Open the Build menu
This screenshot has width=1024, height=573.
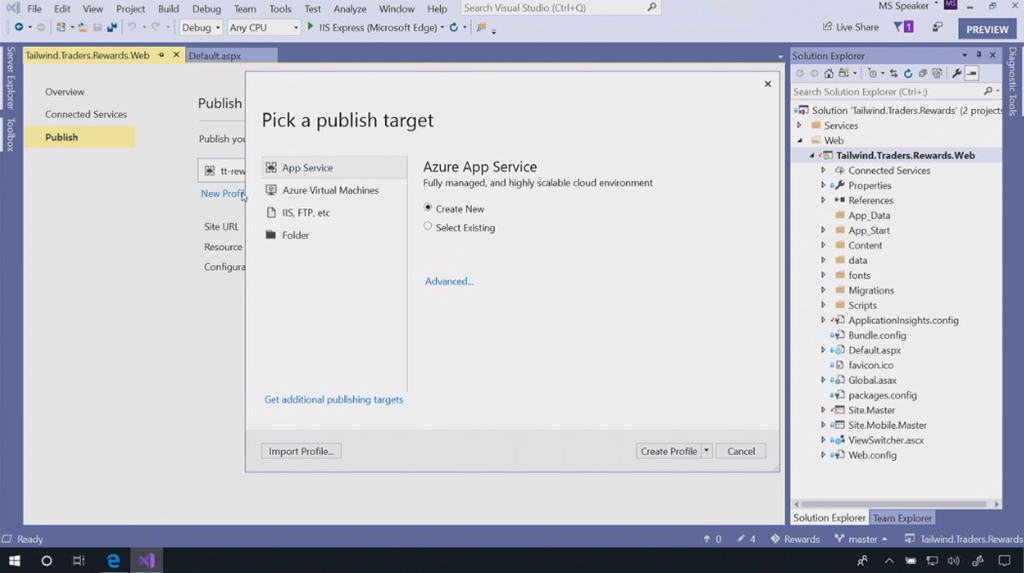click(168, 9)
